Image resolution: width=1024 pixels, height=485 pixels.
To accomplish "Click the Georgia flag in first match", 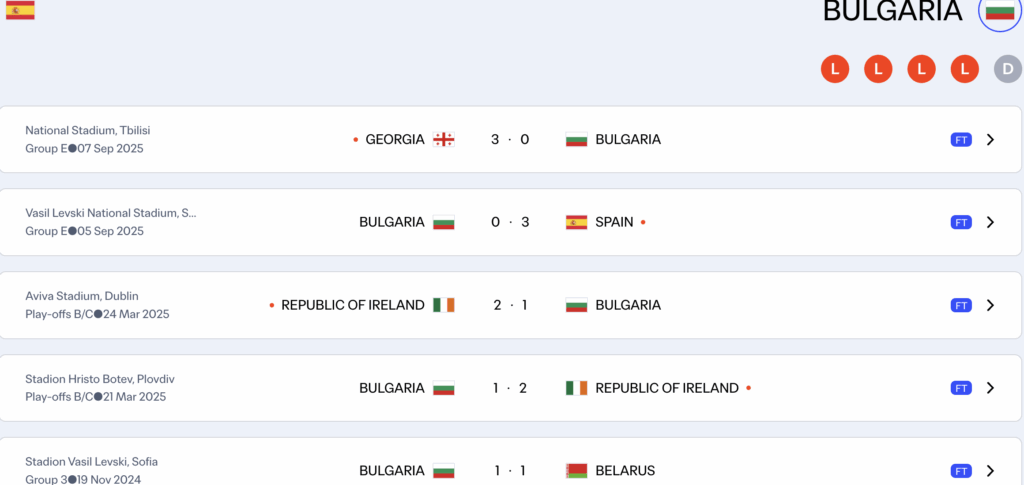I will [x=444, y=140].
